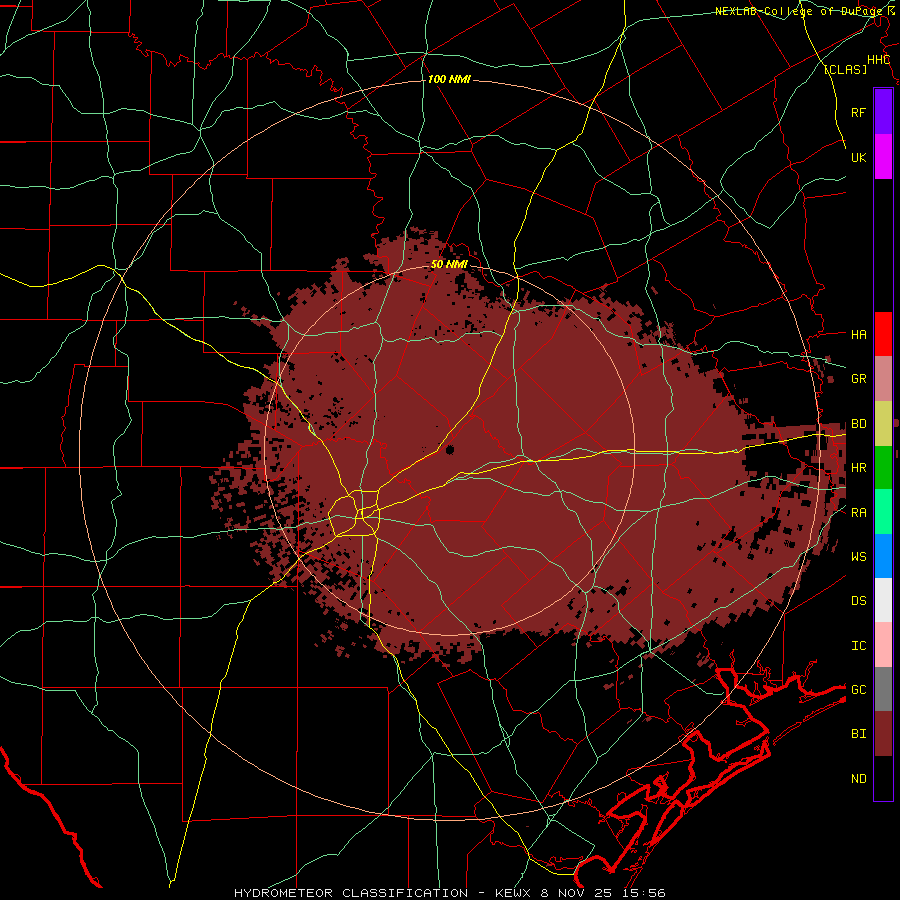Click the RA legend label

[x=858, y=513]
